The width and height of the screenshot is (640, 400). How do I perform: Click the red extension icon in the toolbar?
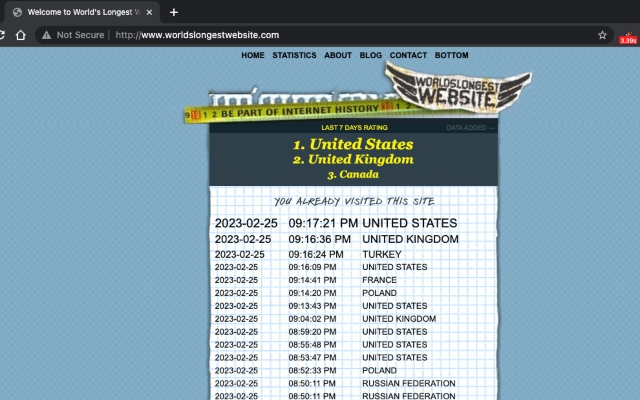[x=628, y=37]
